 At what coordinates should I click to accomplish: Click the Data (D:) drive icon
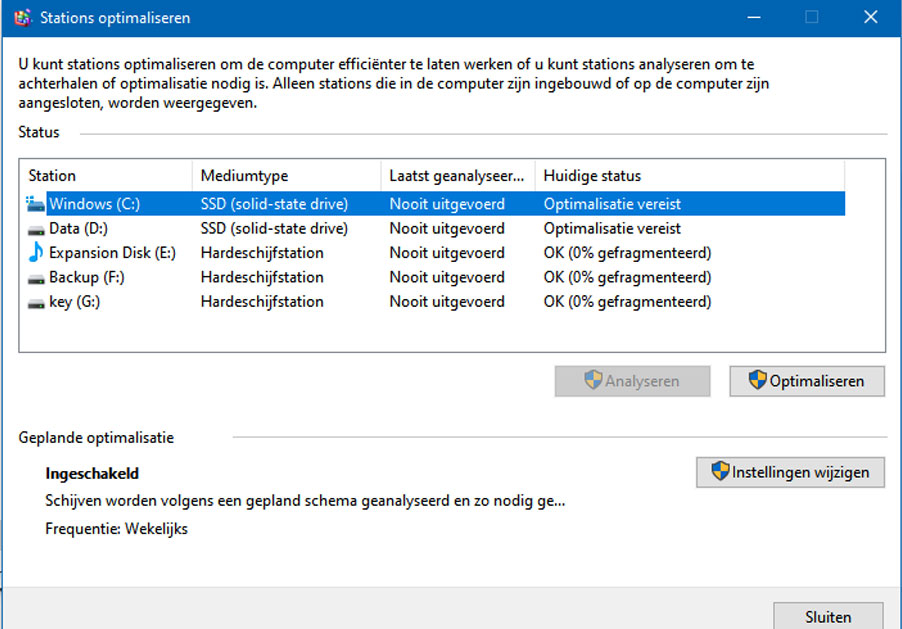pos(36,230)
